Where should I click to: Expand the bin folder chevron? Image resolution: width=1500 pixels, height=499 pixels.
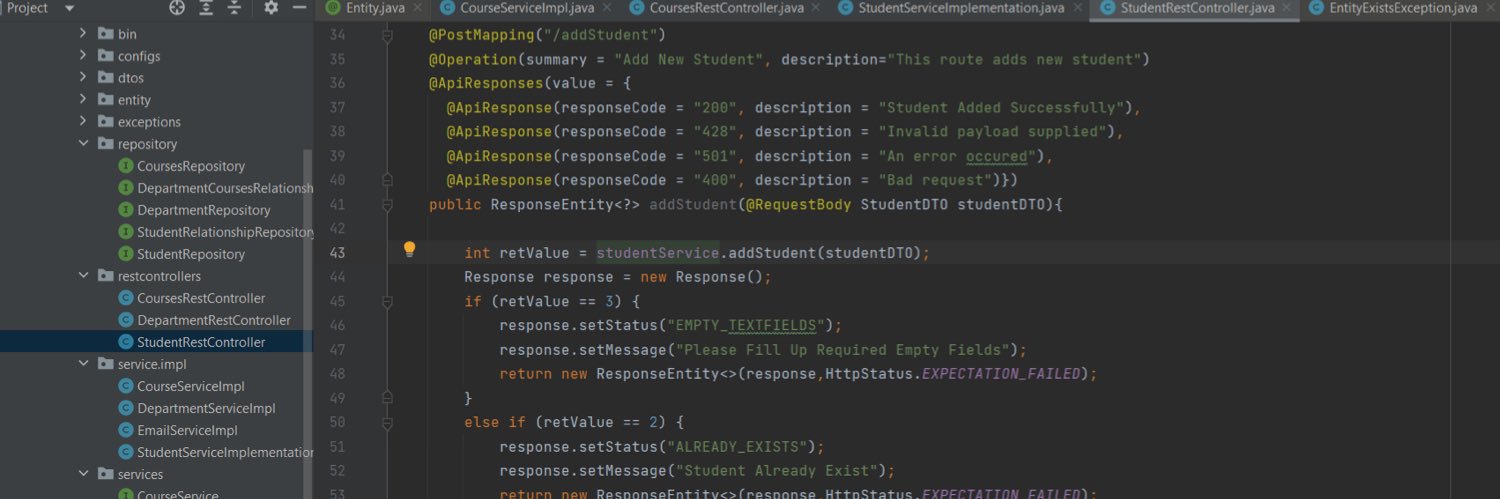[x=84, y=34]
